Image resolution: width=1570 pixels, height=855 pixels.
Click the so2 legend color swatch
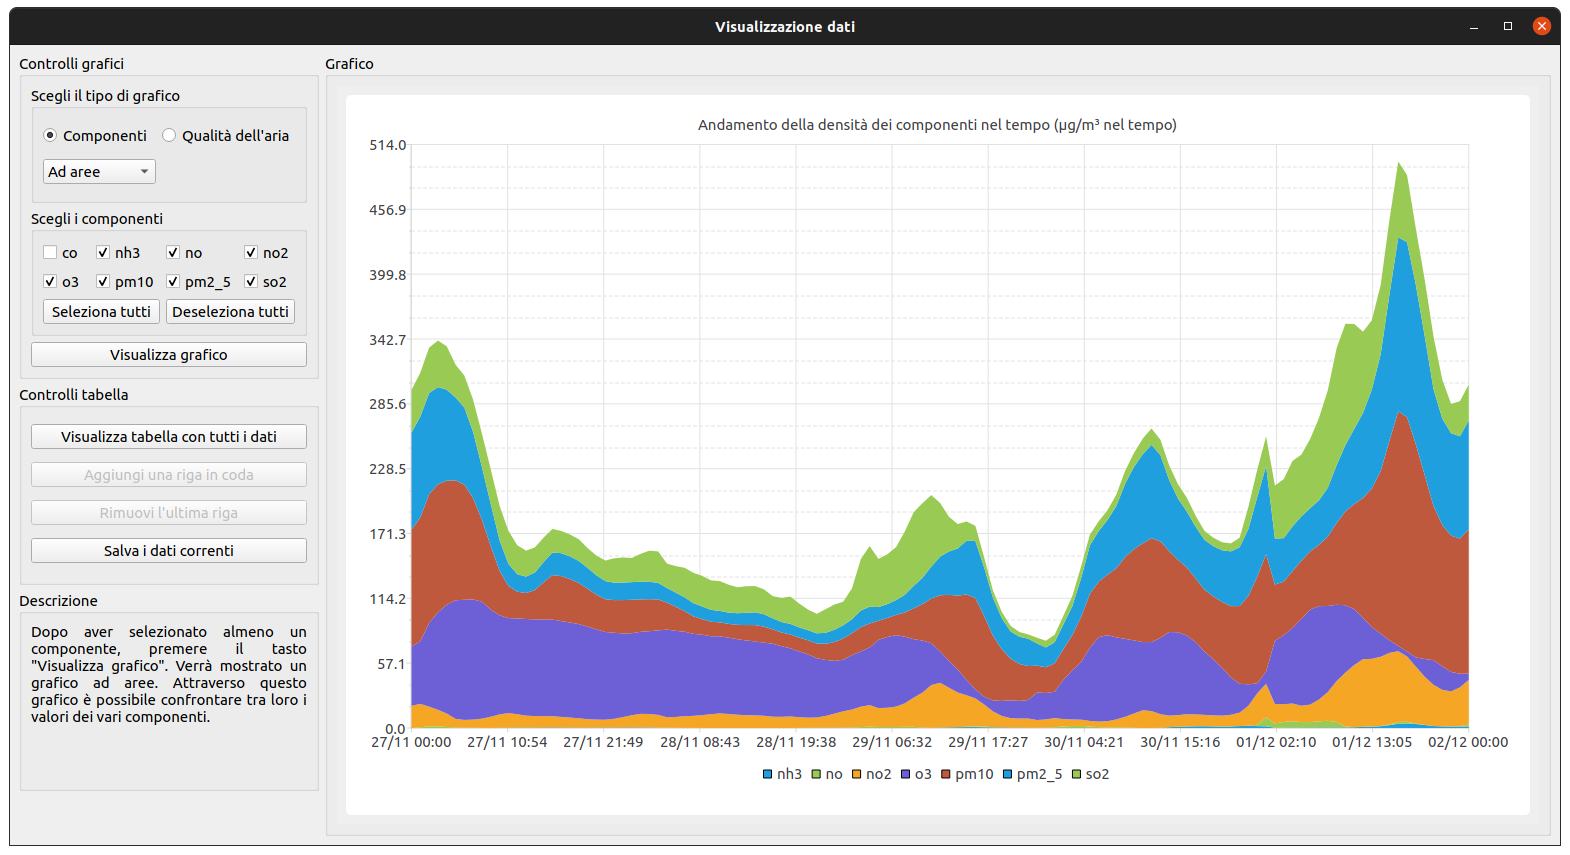[x=1077, y=774]
